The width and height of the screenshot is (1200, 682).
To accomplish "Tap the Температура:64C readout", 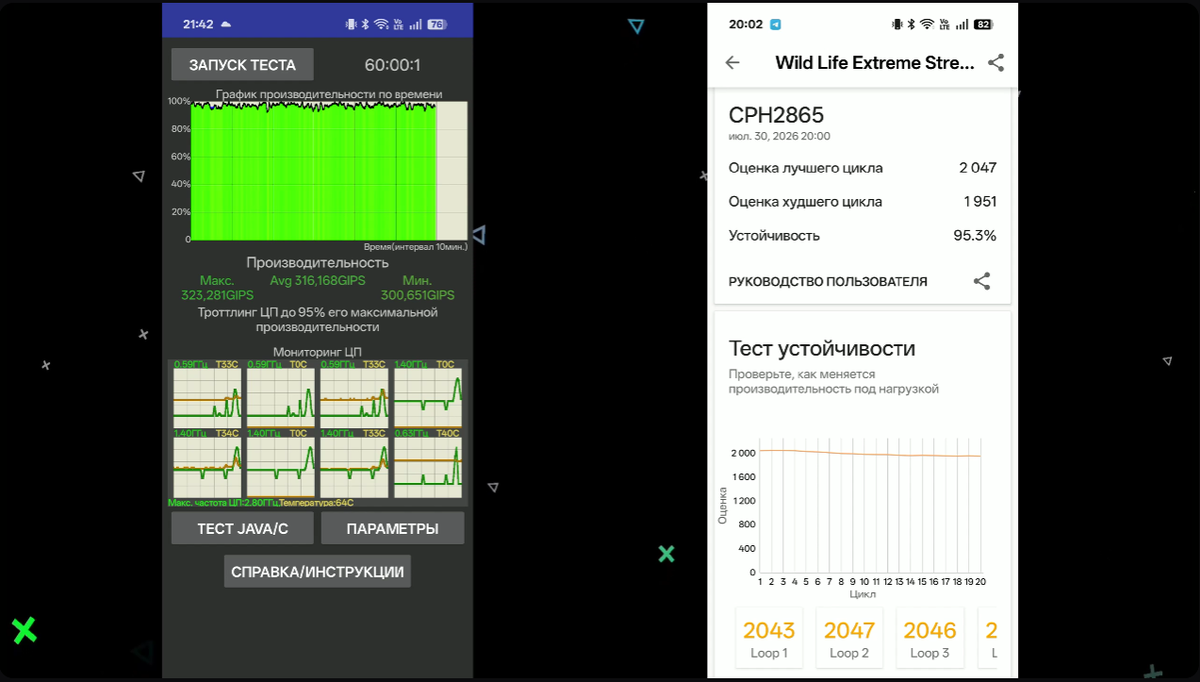I will pyautogui.click(x=316, y=503).
